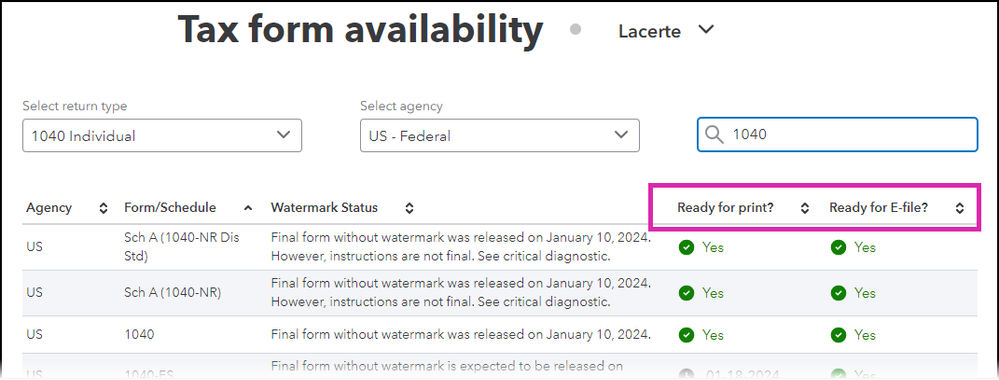This screenshot has width=999, height=380.
Task: Open Select return type dropdown
Action: pos(162,135)
